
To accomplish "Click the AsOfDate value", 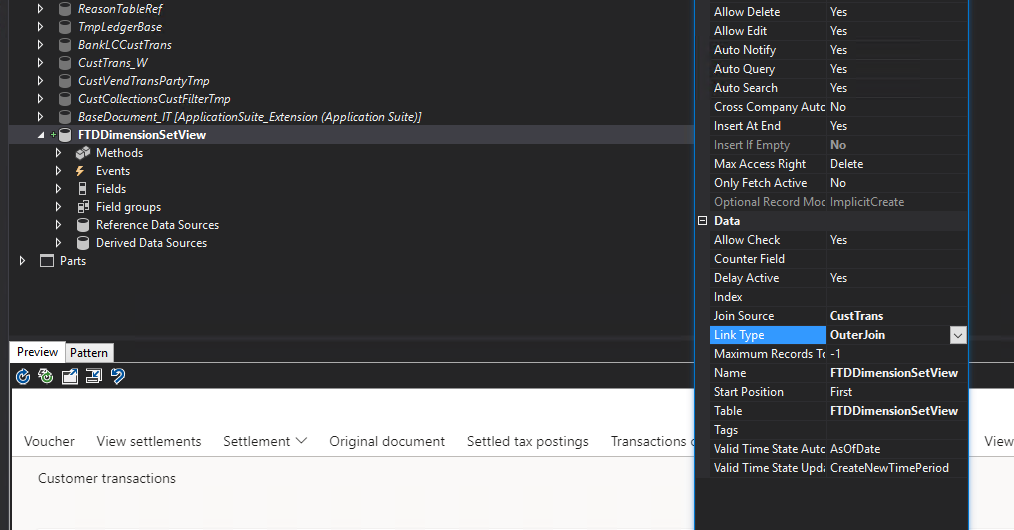I will click(x=855, y=449).
